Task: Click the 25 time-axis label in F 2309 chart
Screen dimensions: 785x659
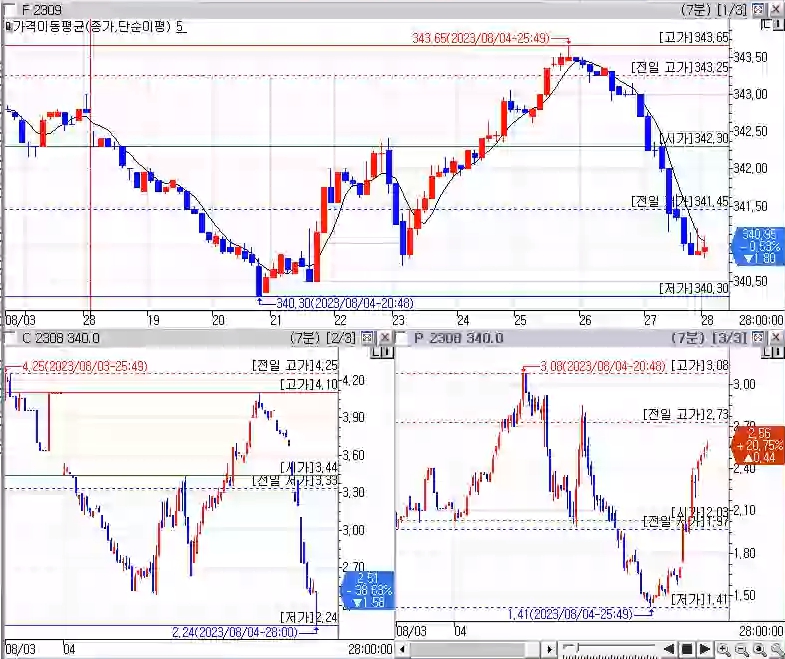Action: pyautogui.click(x=520, y=319)
